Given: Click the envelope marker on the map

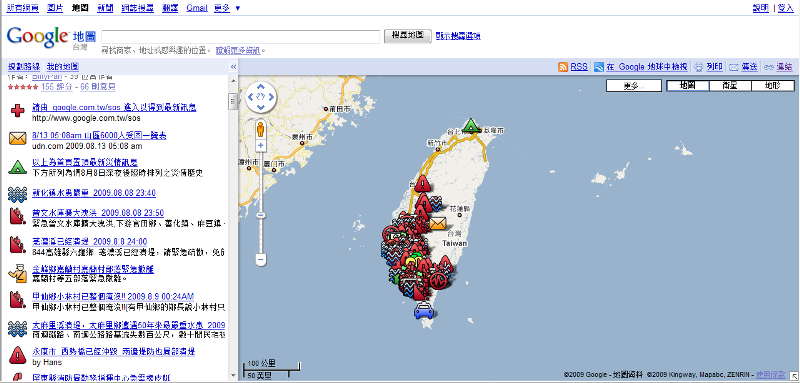Looking at the screenshot, I should click(x=438, y=223).
